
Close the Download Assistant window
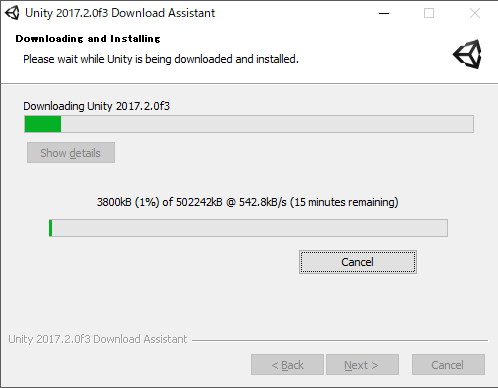(x=475, y=13)
